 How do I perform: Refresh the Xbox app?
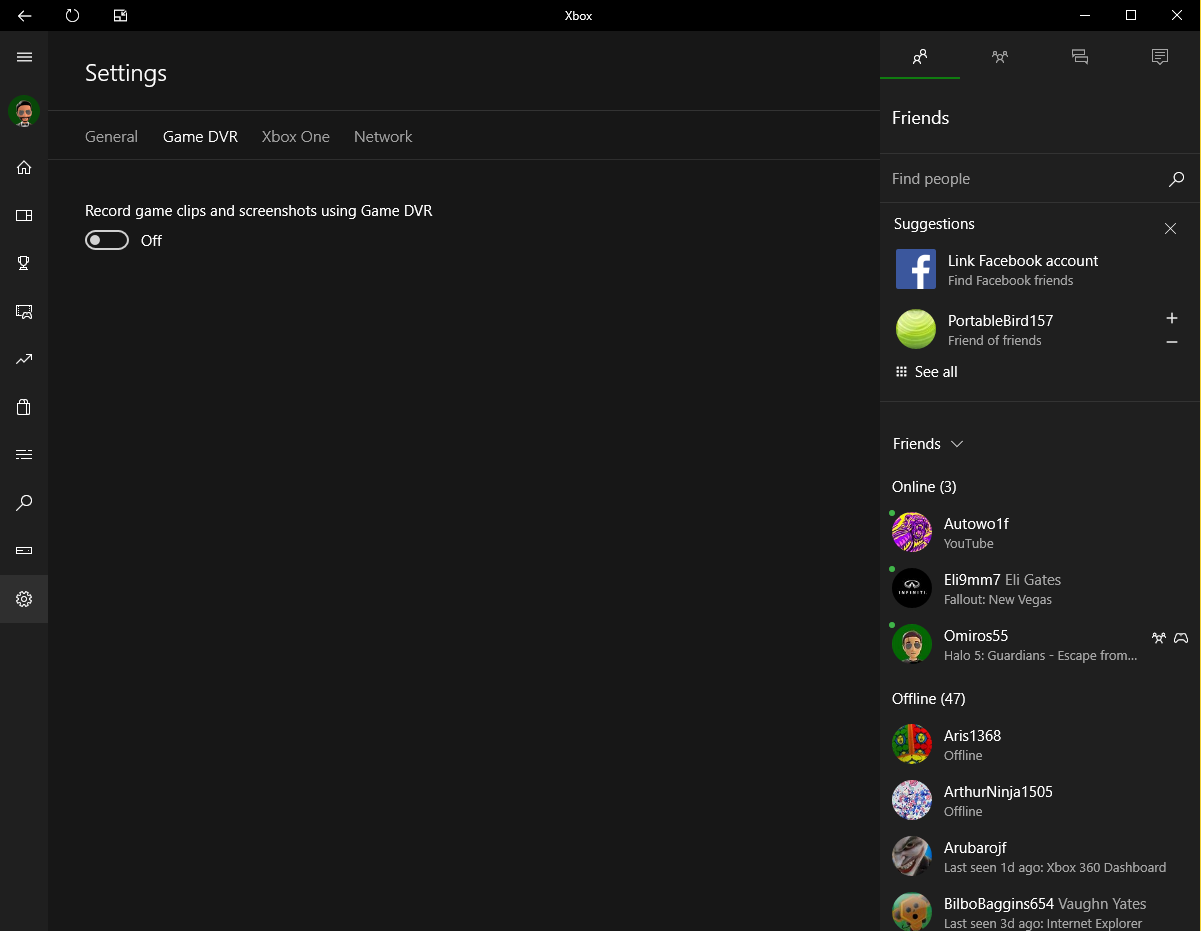click(x=72, y=15)
